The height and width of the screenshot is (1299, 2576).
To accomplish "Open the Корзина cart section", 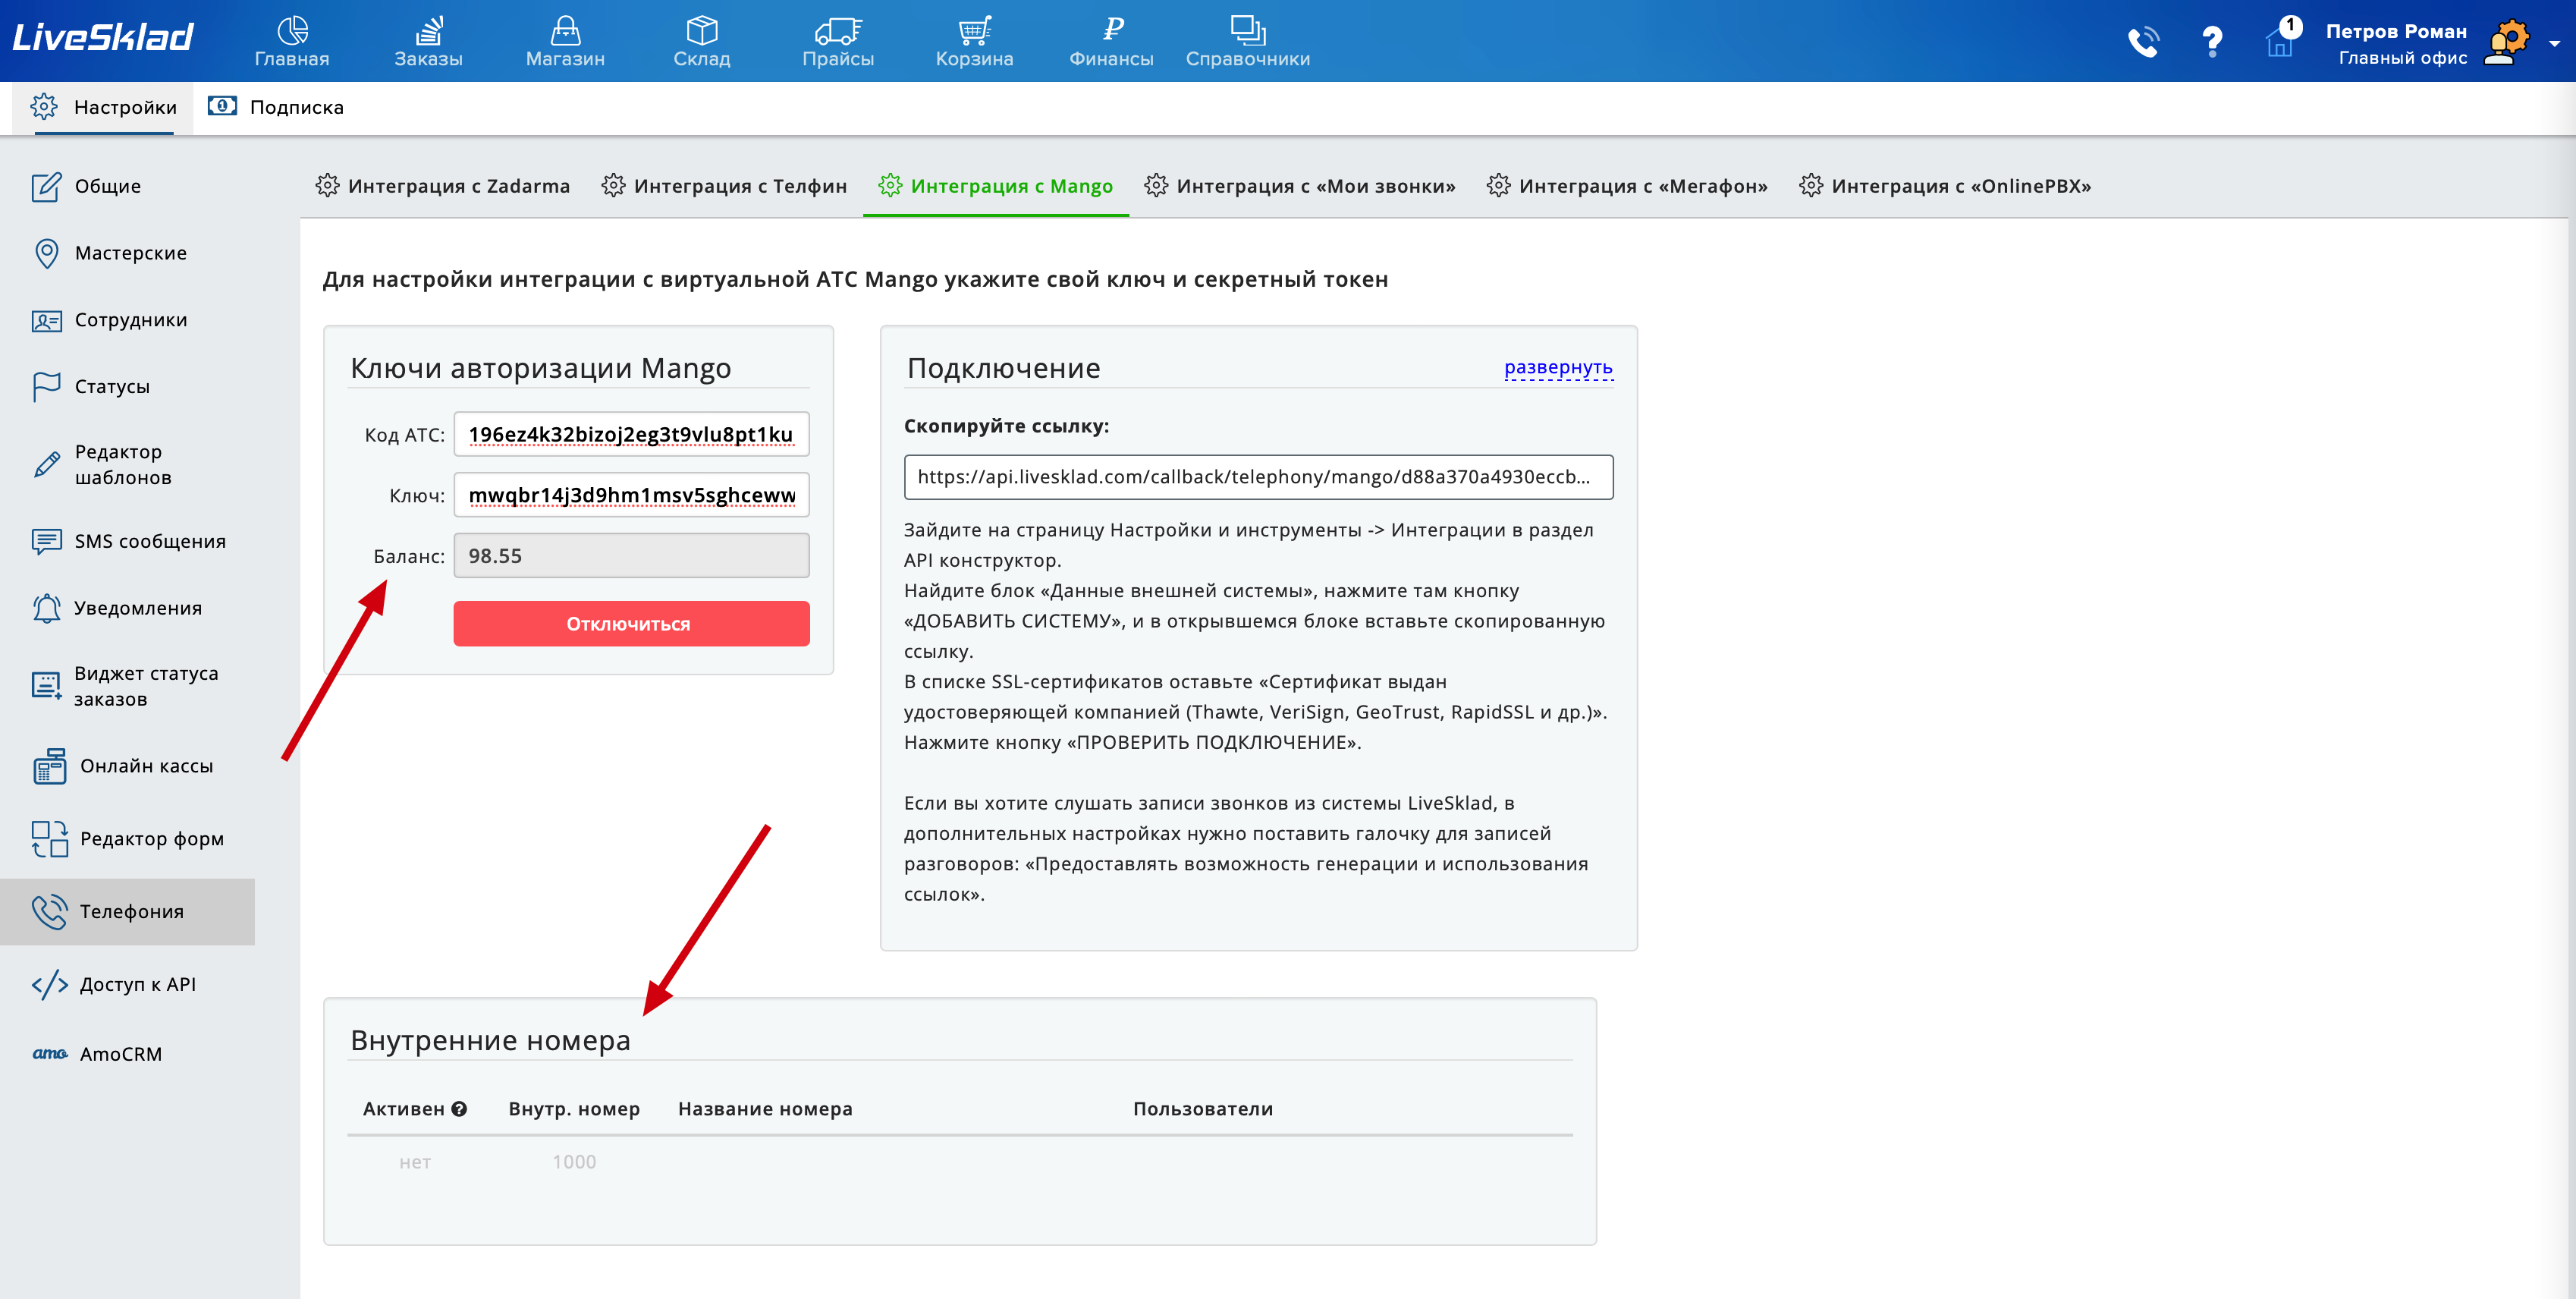I will pyautogui.click(x=974, y=41).
